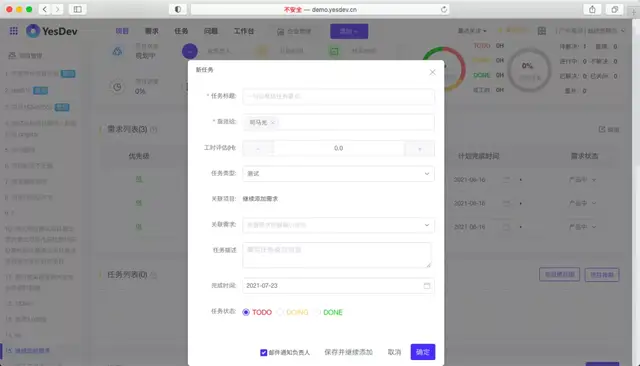Image resolution: width=640 pixels, height=366 pixels.
Task: Open the enterprise management nav item
Action: pos(294,31)
